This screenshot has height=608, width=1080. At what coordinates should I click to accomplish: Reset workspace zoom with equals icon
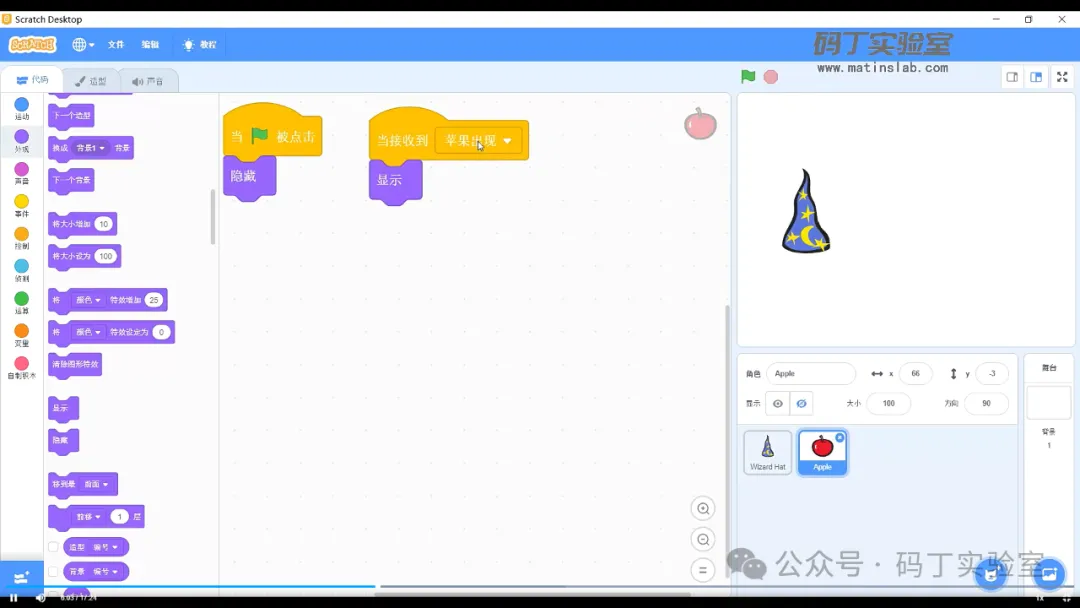[703, 570]
